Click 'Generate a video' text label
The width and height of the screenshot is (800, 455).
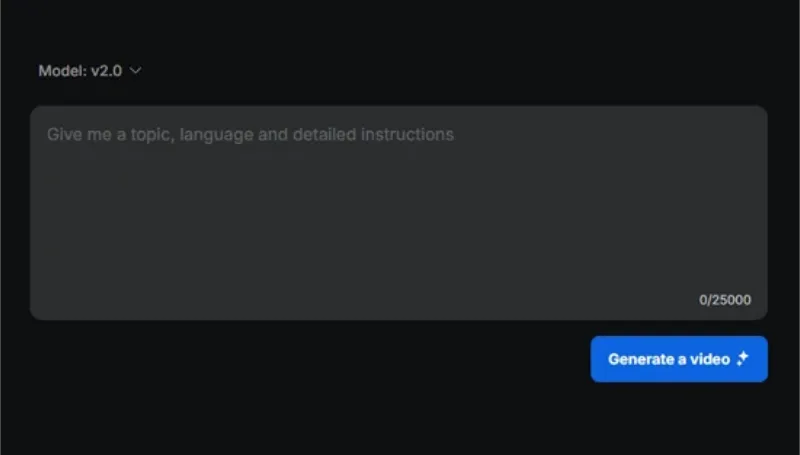tap(669, 359)
